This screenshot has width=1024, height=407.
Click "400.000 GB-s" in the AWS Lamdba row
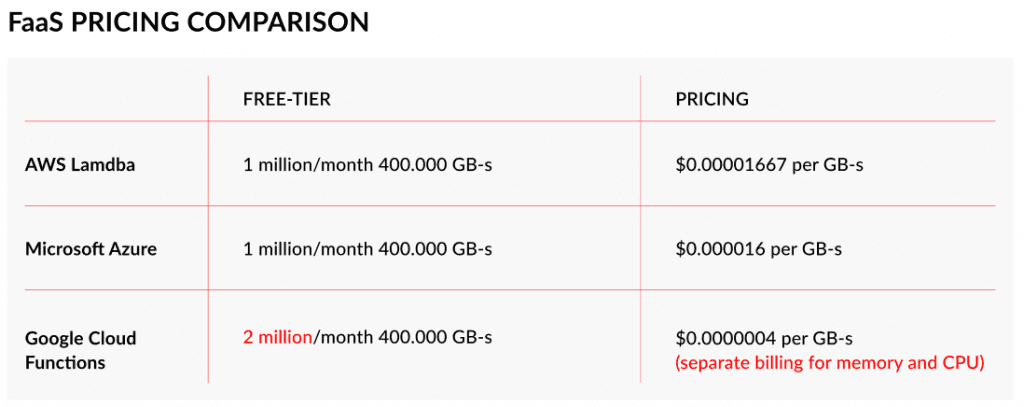pyautogui.click(x=435, y=165)
